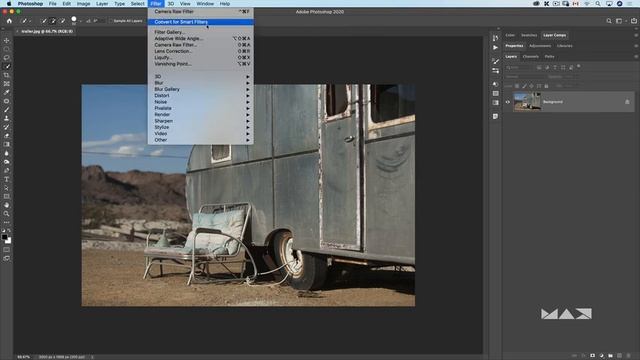Click the Background layer thumbnail

coord(527,102)
